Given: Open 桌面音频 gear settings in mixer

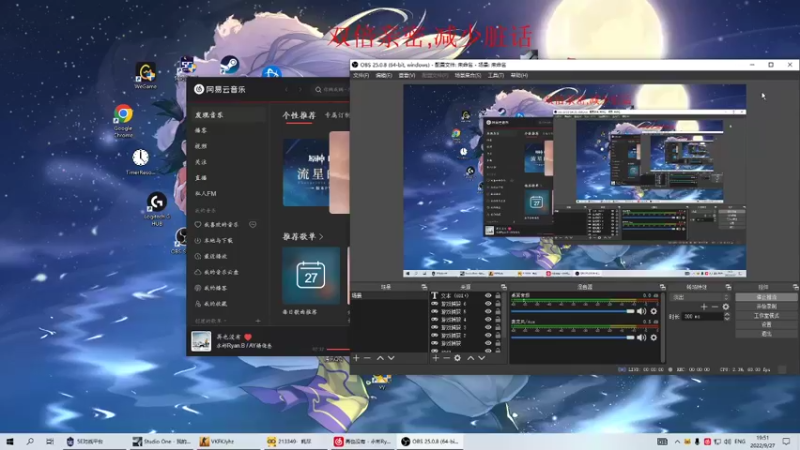Looking at the screenshot, I should [654, 311].
